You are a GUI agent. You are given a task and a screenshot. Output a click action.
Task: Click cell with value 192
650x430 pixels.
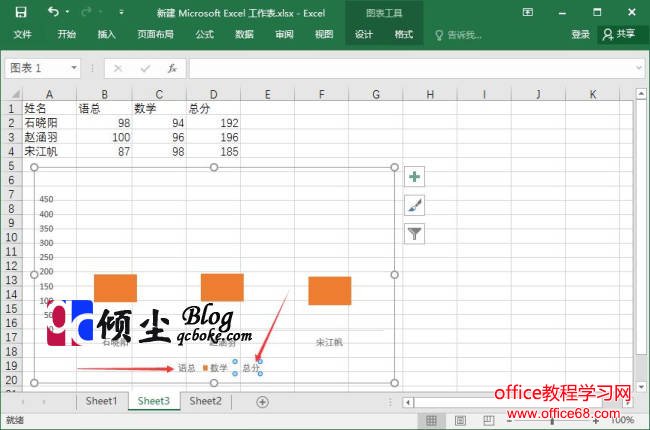click(213, 123)
